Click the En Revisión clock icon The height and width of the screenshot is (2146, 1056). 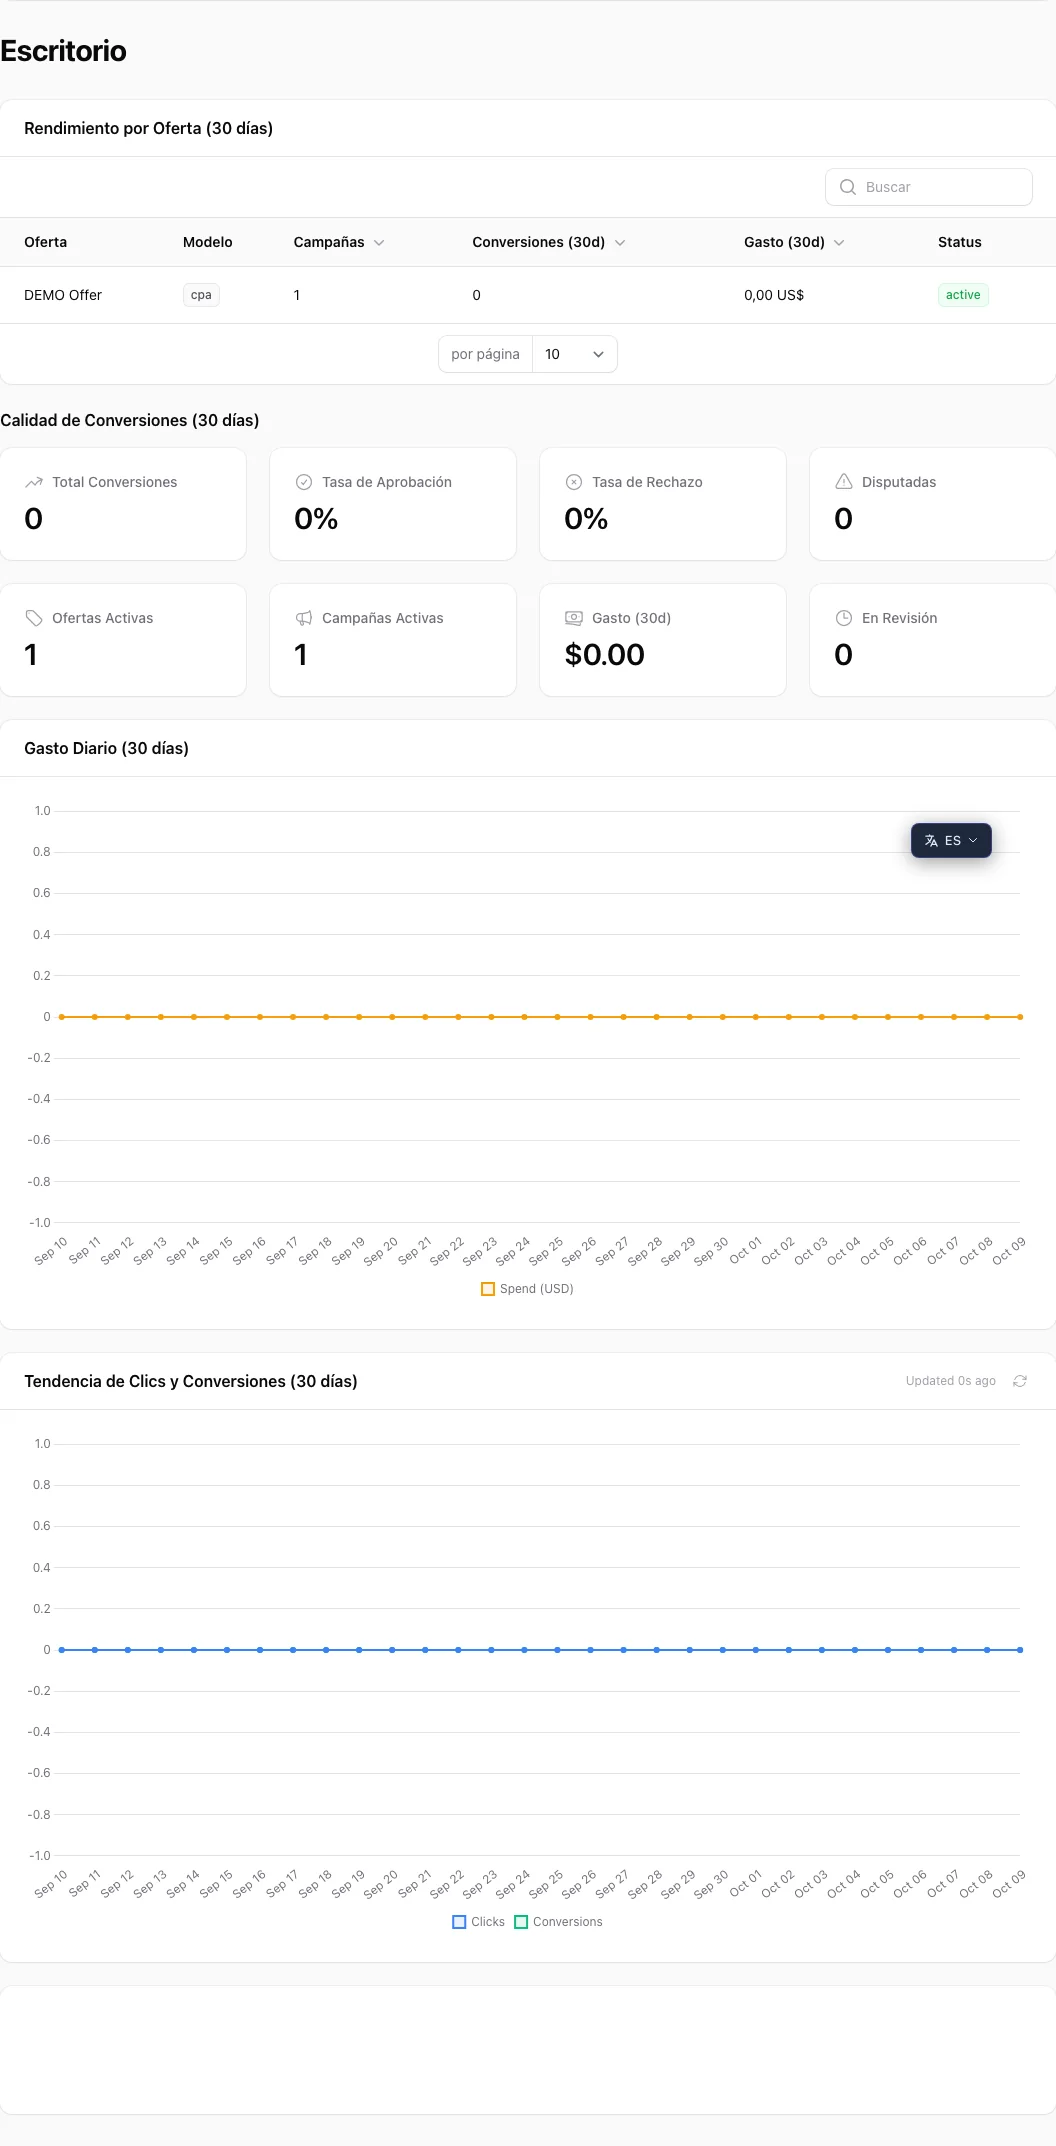coord(844,618)
